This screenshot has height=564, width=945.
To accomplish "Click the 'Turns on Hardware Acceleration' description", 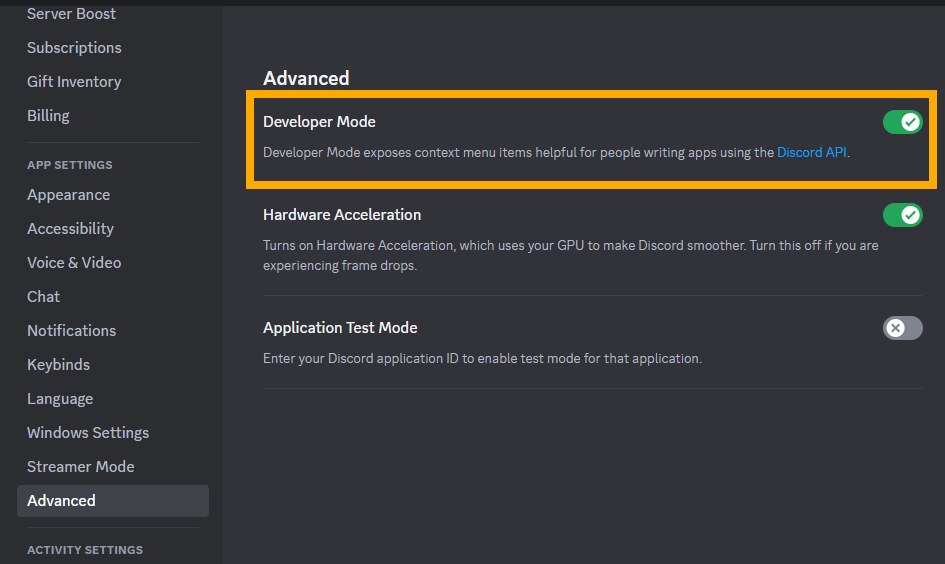I will coord(571,255).
